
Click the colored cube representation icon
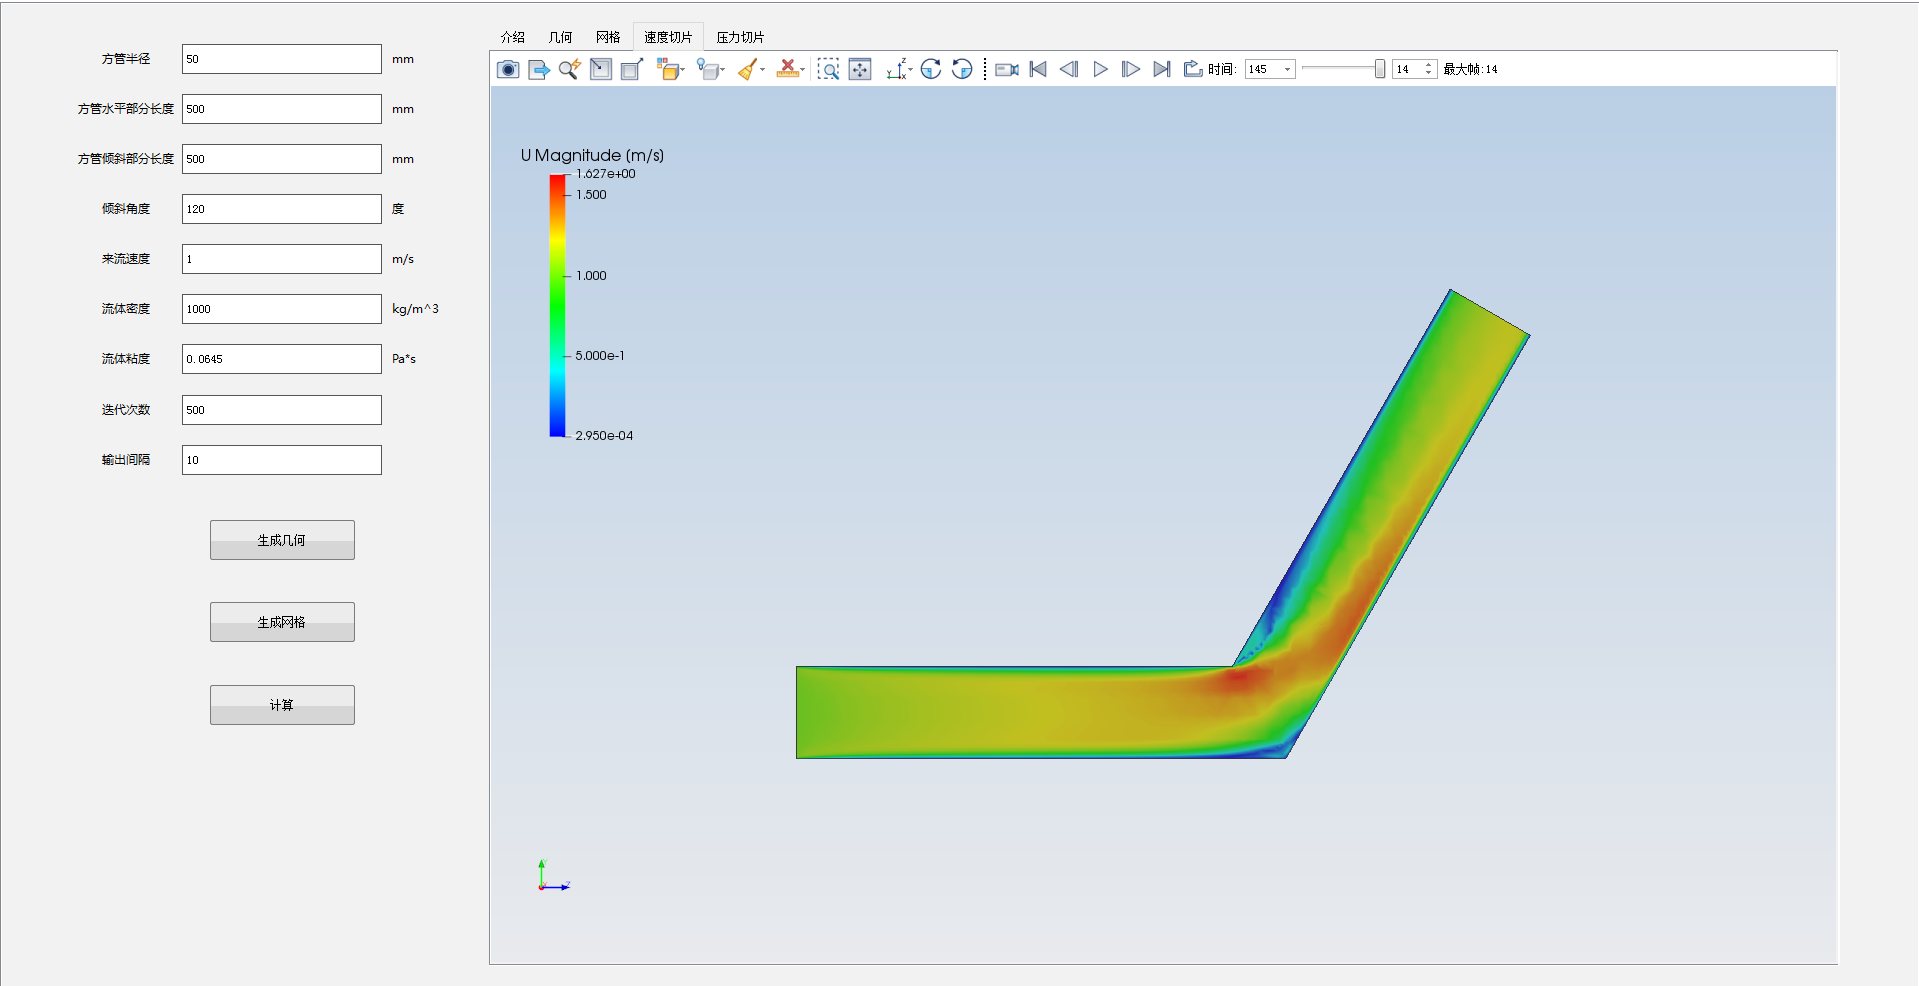667,69
